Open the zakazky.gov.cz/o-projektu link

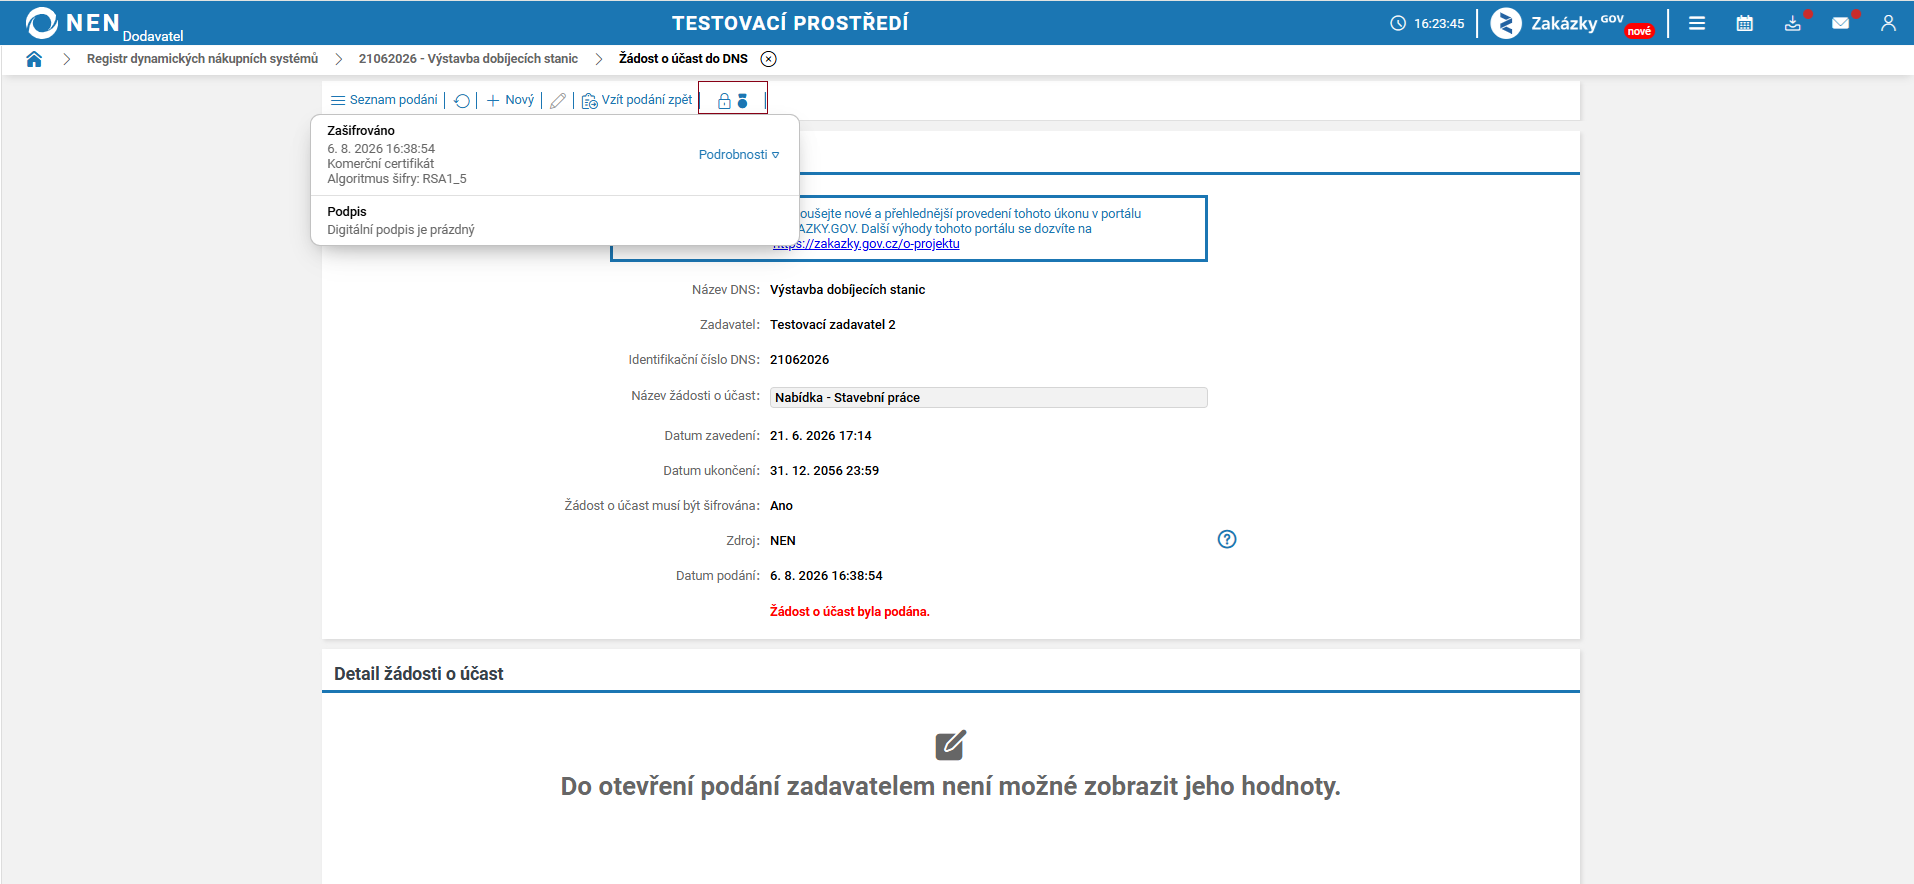[x=866, y=244]
